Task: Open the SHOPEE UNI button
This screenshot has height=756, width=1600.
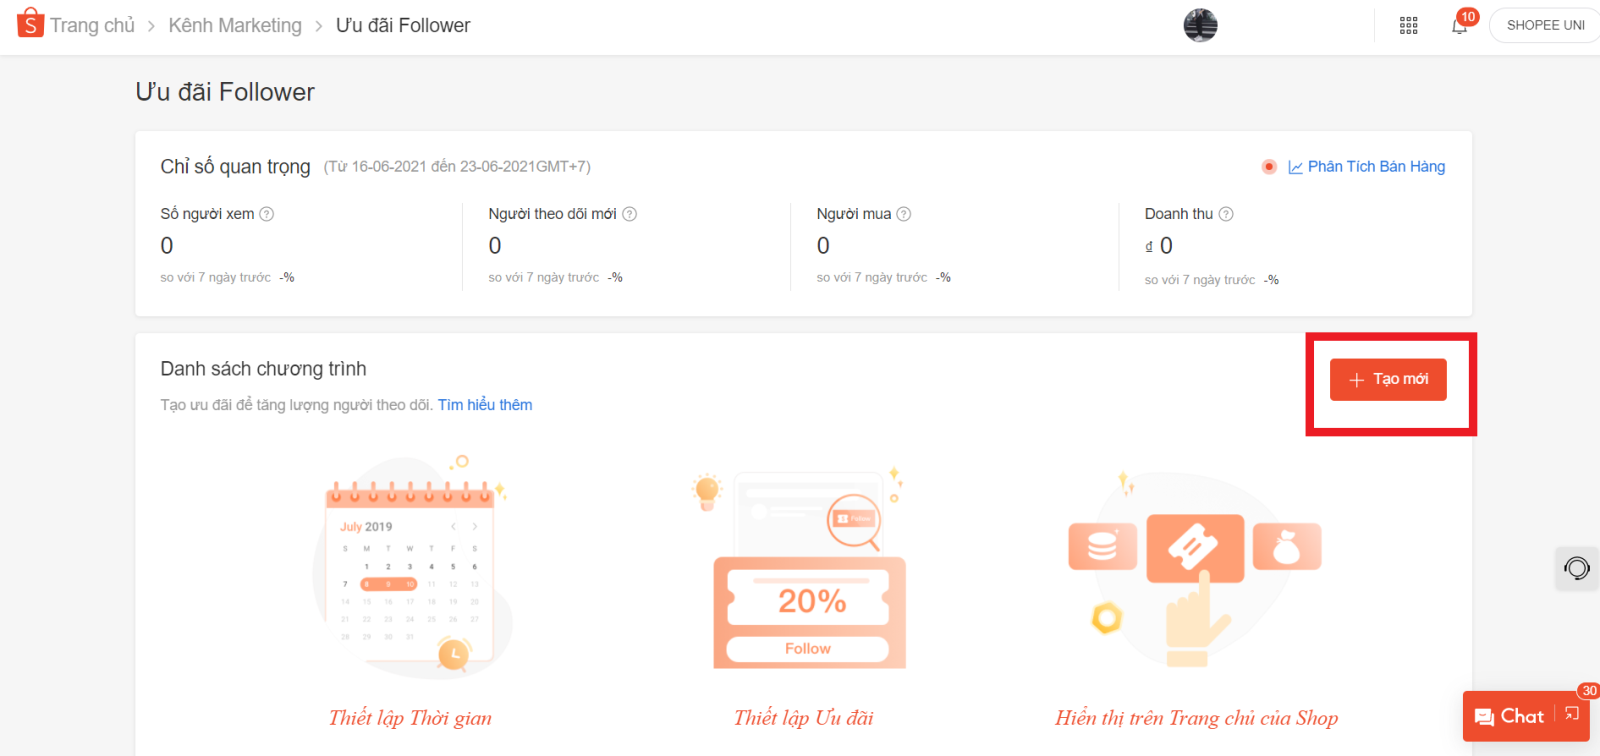Action: (1545, 26)
